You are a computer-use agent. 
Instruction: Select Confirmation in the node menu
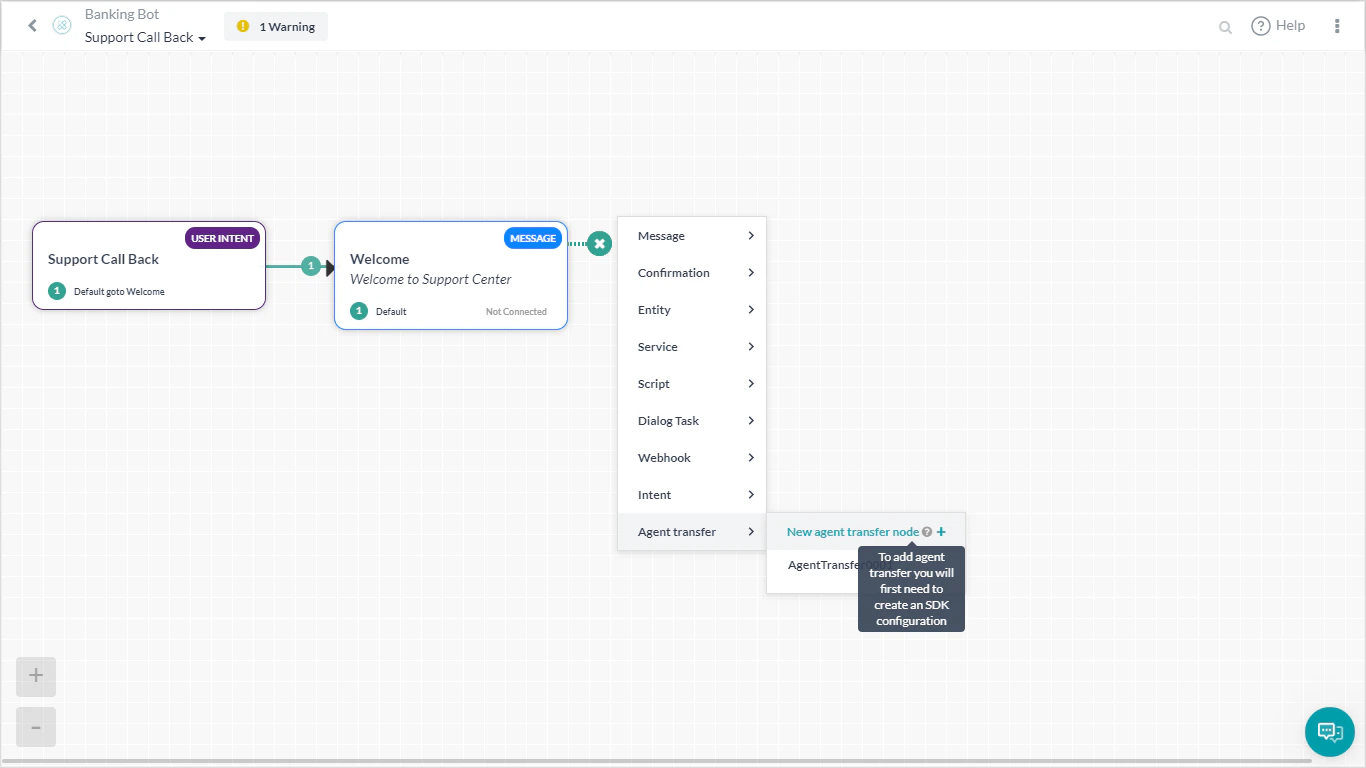674,272
